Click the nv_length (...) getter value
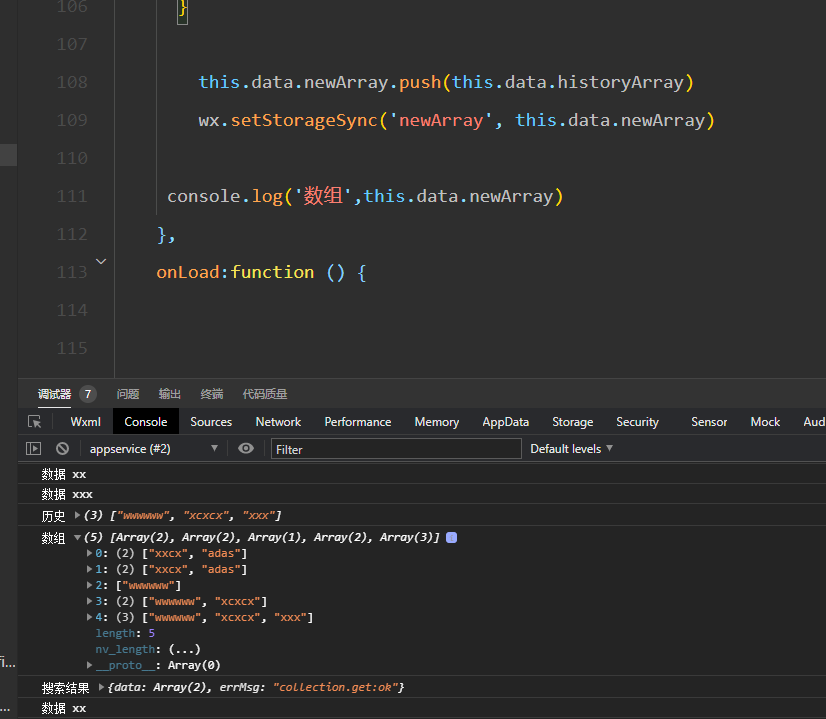826x719 pixels. 184,649
